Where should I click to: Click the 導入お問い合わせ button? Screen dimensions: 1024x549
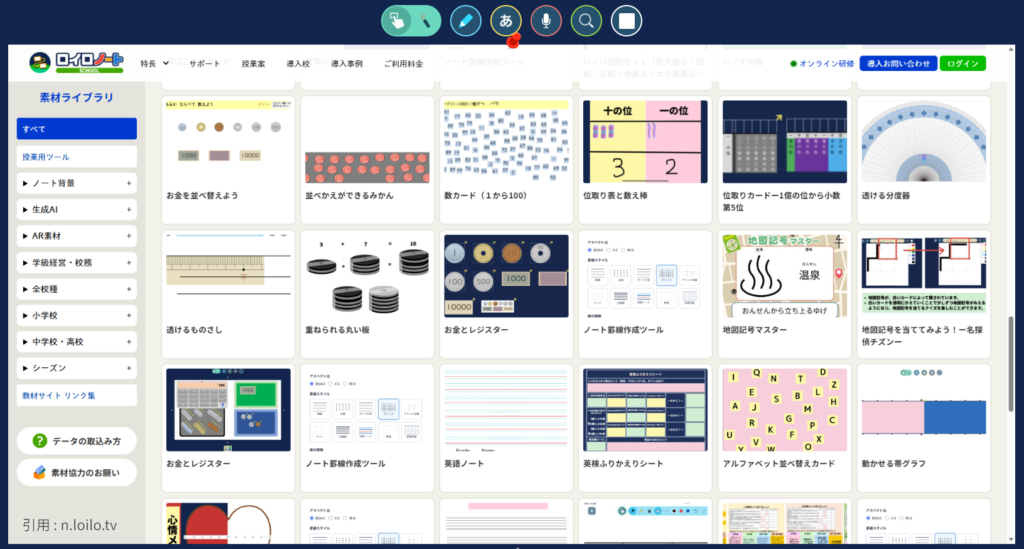[898, 63]
